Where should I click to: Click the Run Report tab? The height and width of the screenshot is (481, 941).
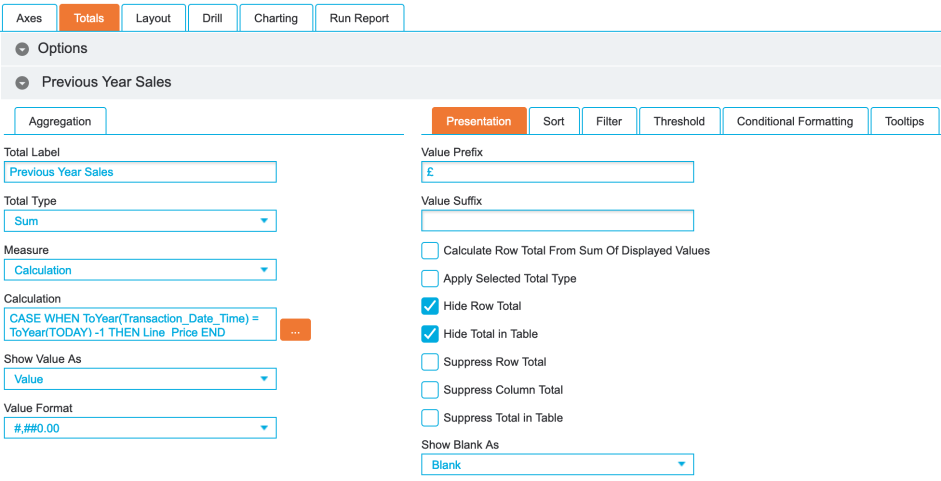(359, 18)
